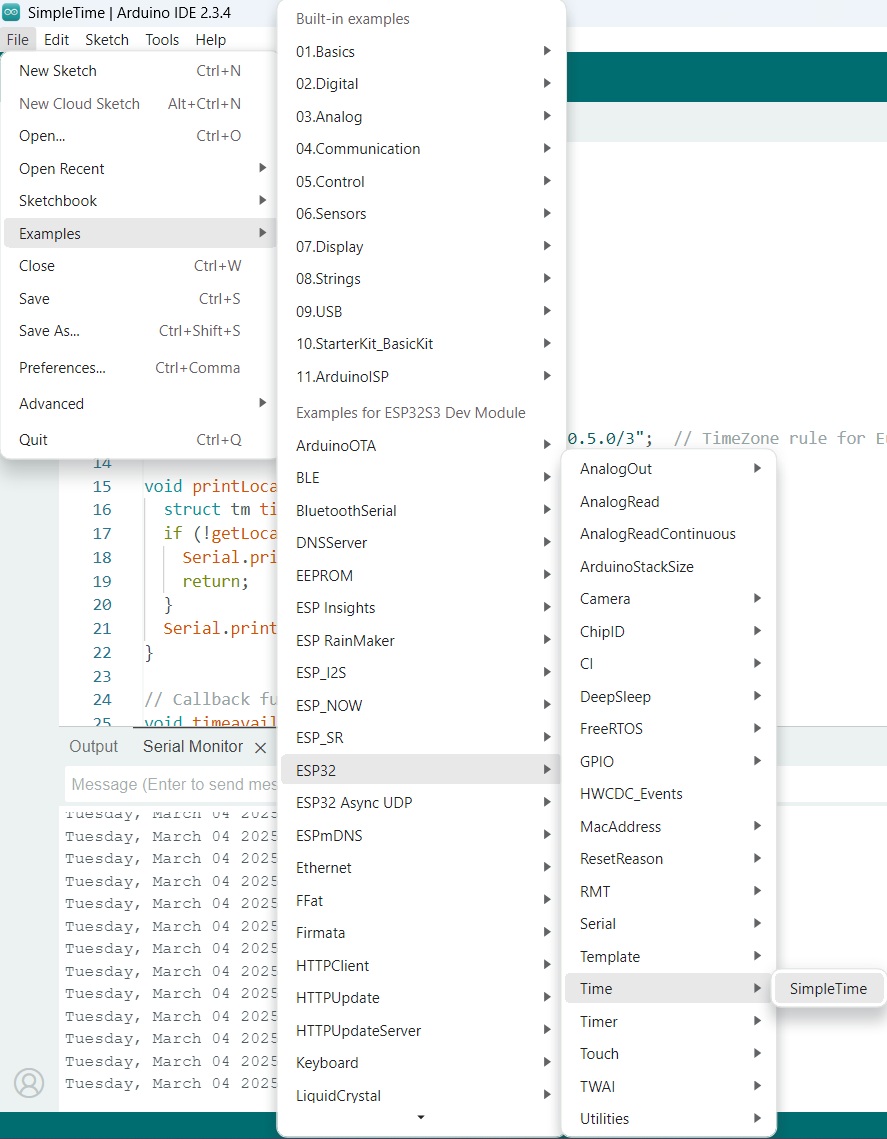This screenshot has width=887, height=1139.
Task: Click the user account icon in sidebar
Action: coord(29,1082)
